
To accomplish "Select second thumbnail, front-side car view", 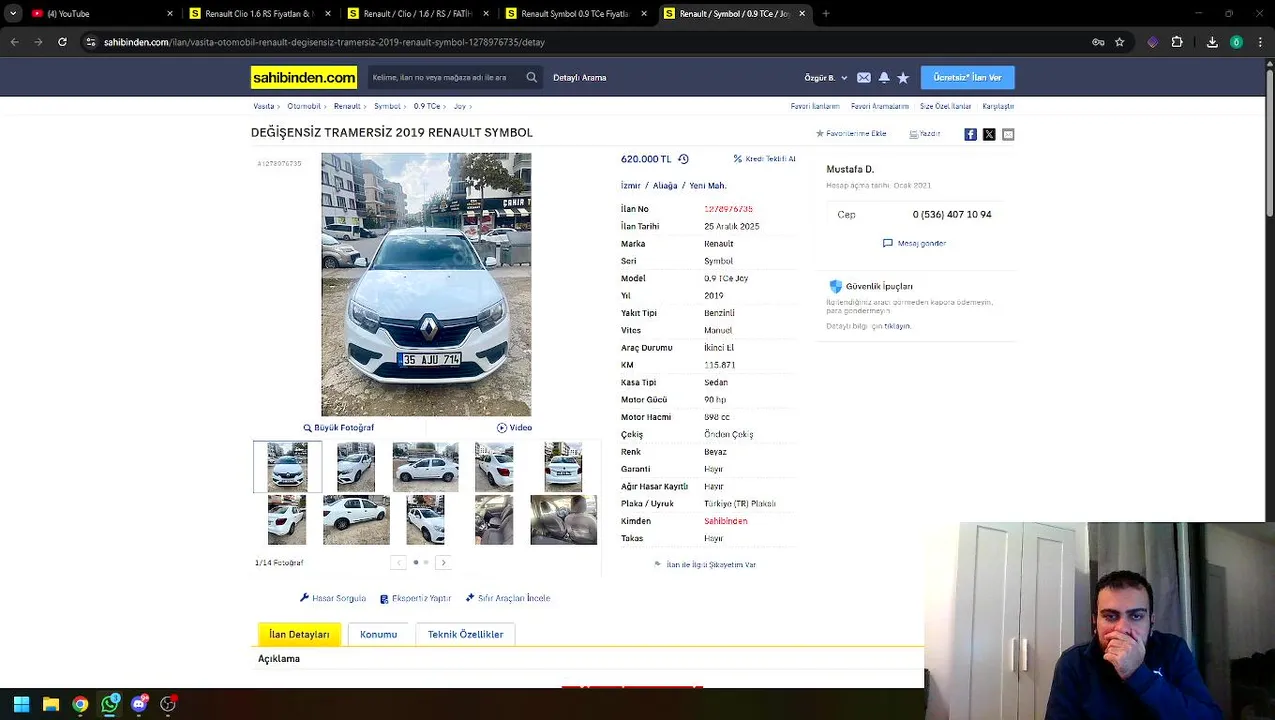I will point(356,467).
